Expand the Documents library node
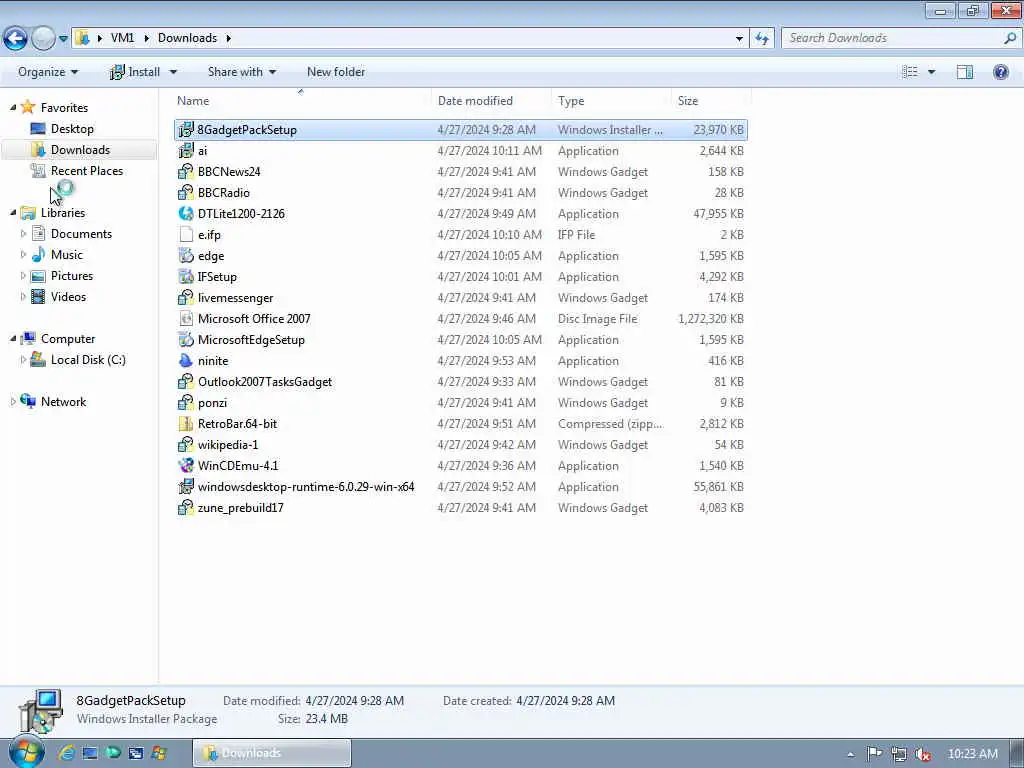 (24, 233)
